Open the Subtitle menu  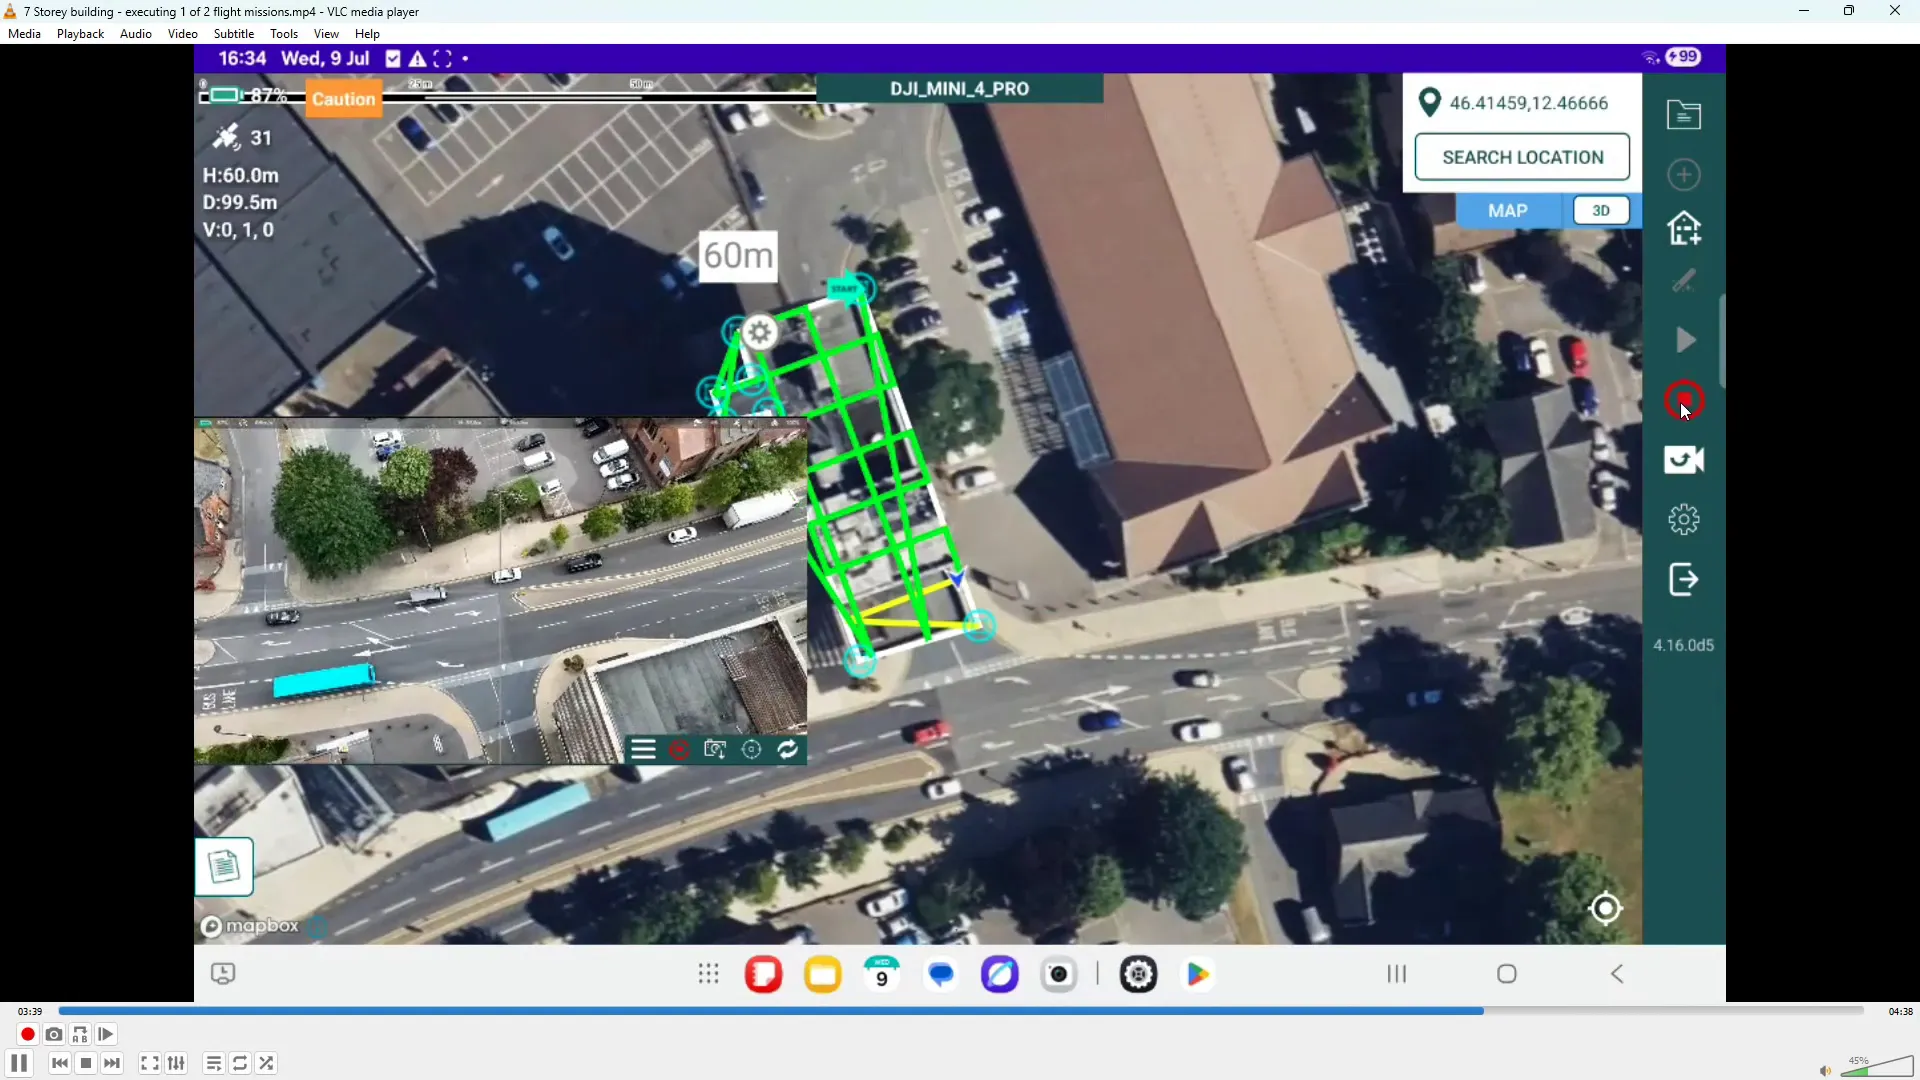[x=233, y=34]
